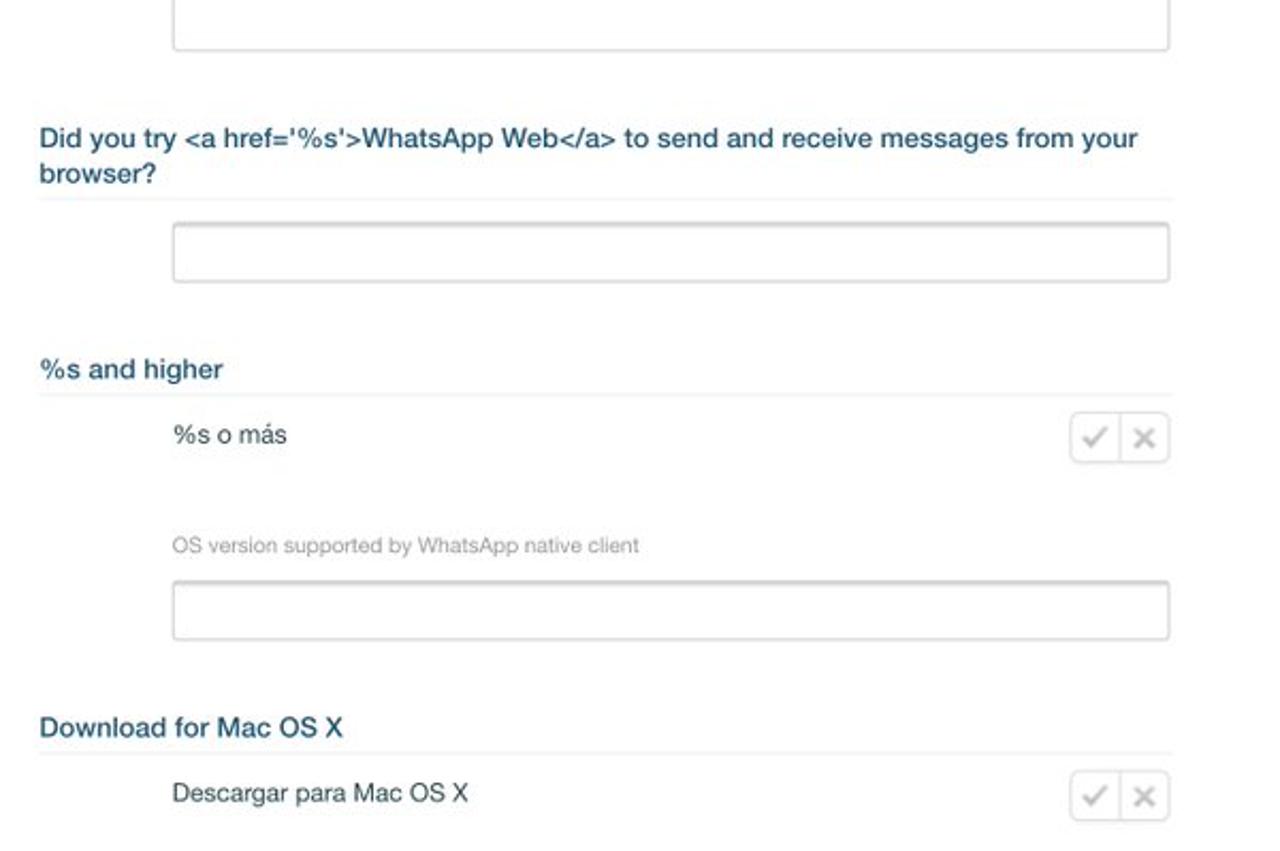
Task: Approve the "%s o más" translation checkmark
Action: 1095,438
